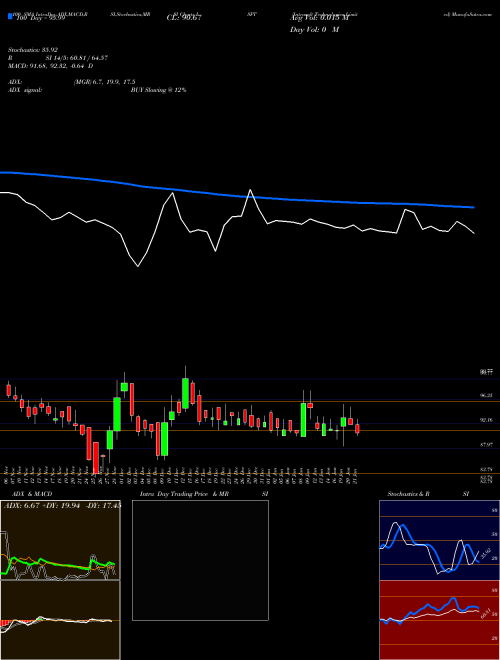Click the 'MACD: 91.68, 92.32, -0.64 D' line
The height and width of the screenshot is (660, 500).
tap(51, 66)
